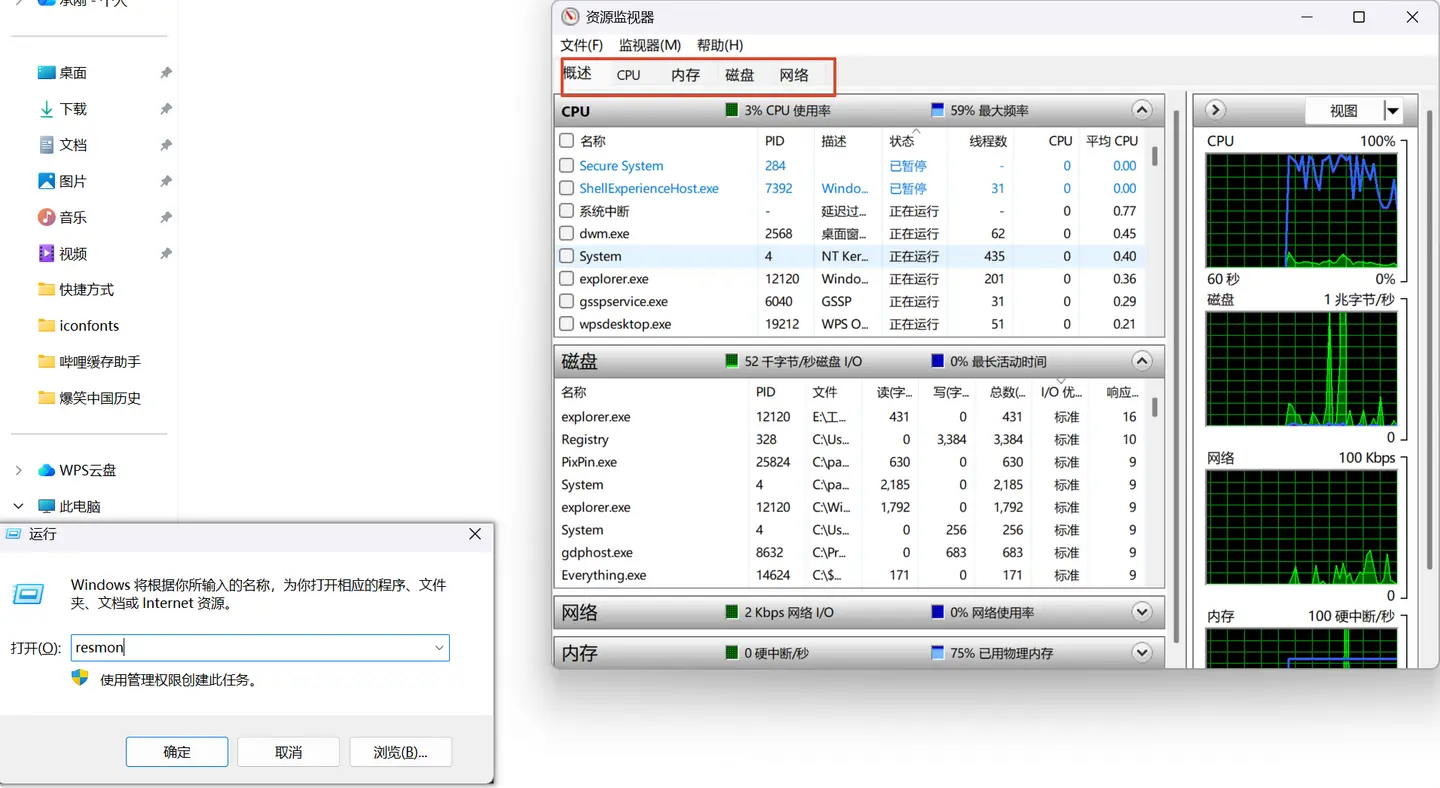Tick the 系统中断 process checkbox
Screen dimensions: 1440x788
pos(566,211)
